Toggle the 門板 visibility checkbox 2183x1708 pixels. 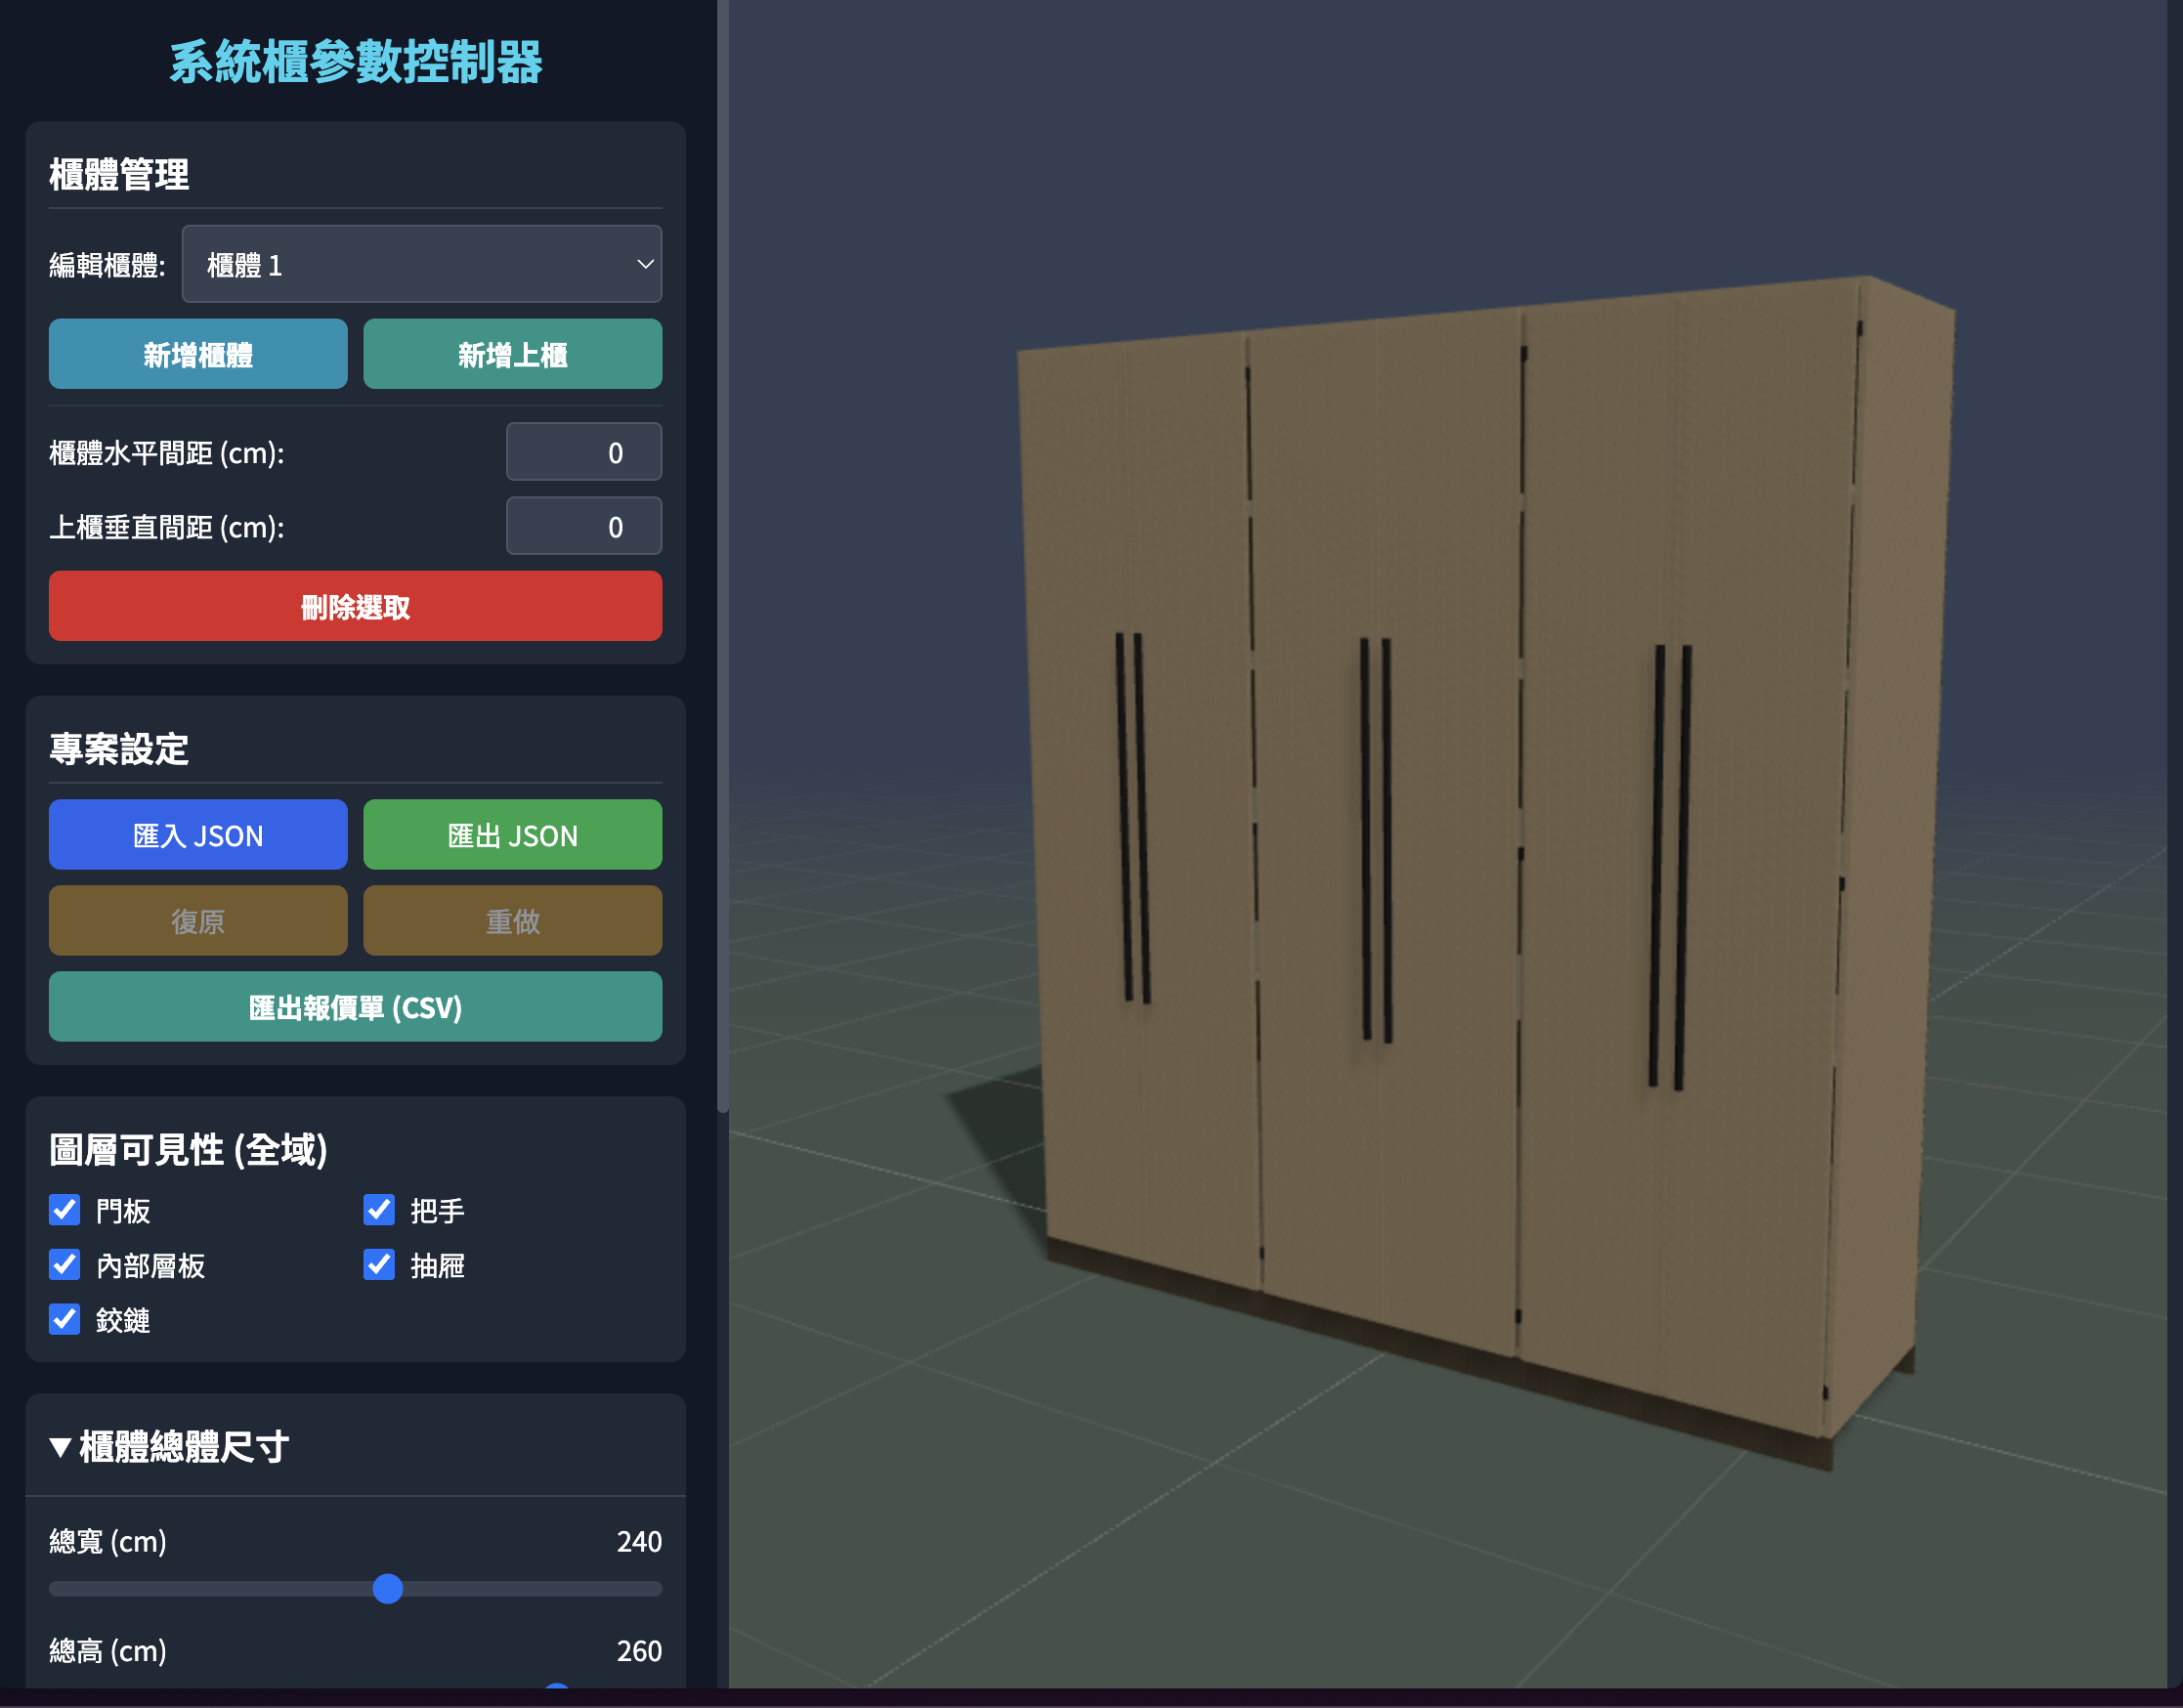65,1210
